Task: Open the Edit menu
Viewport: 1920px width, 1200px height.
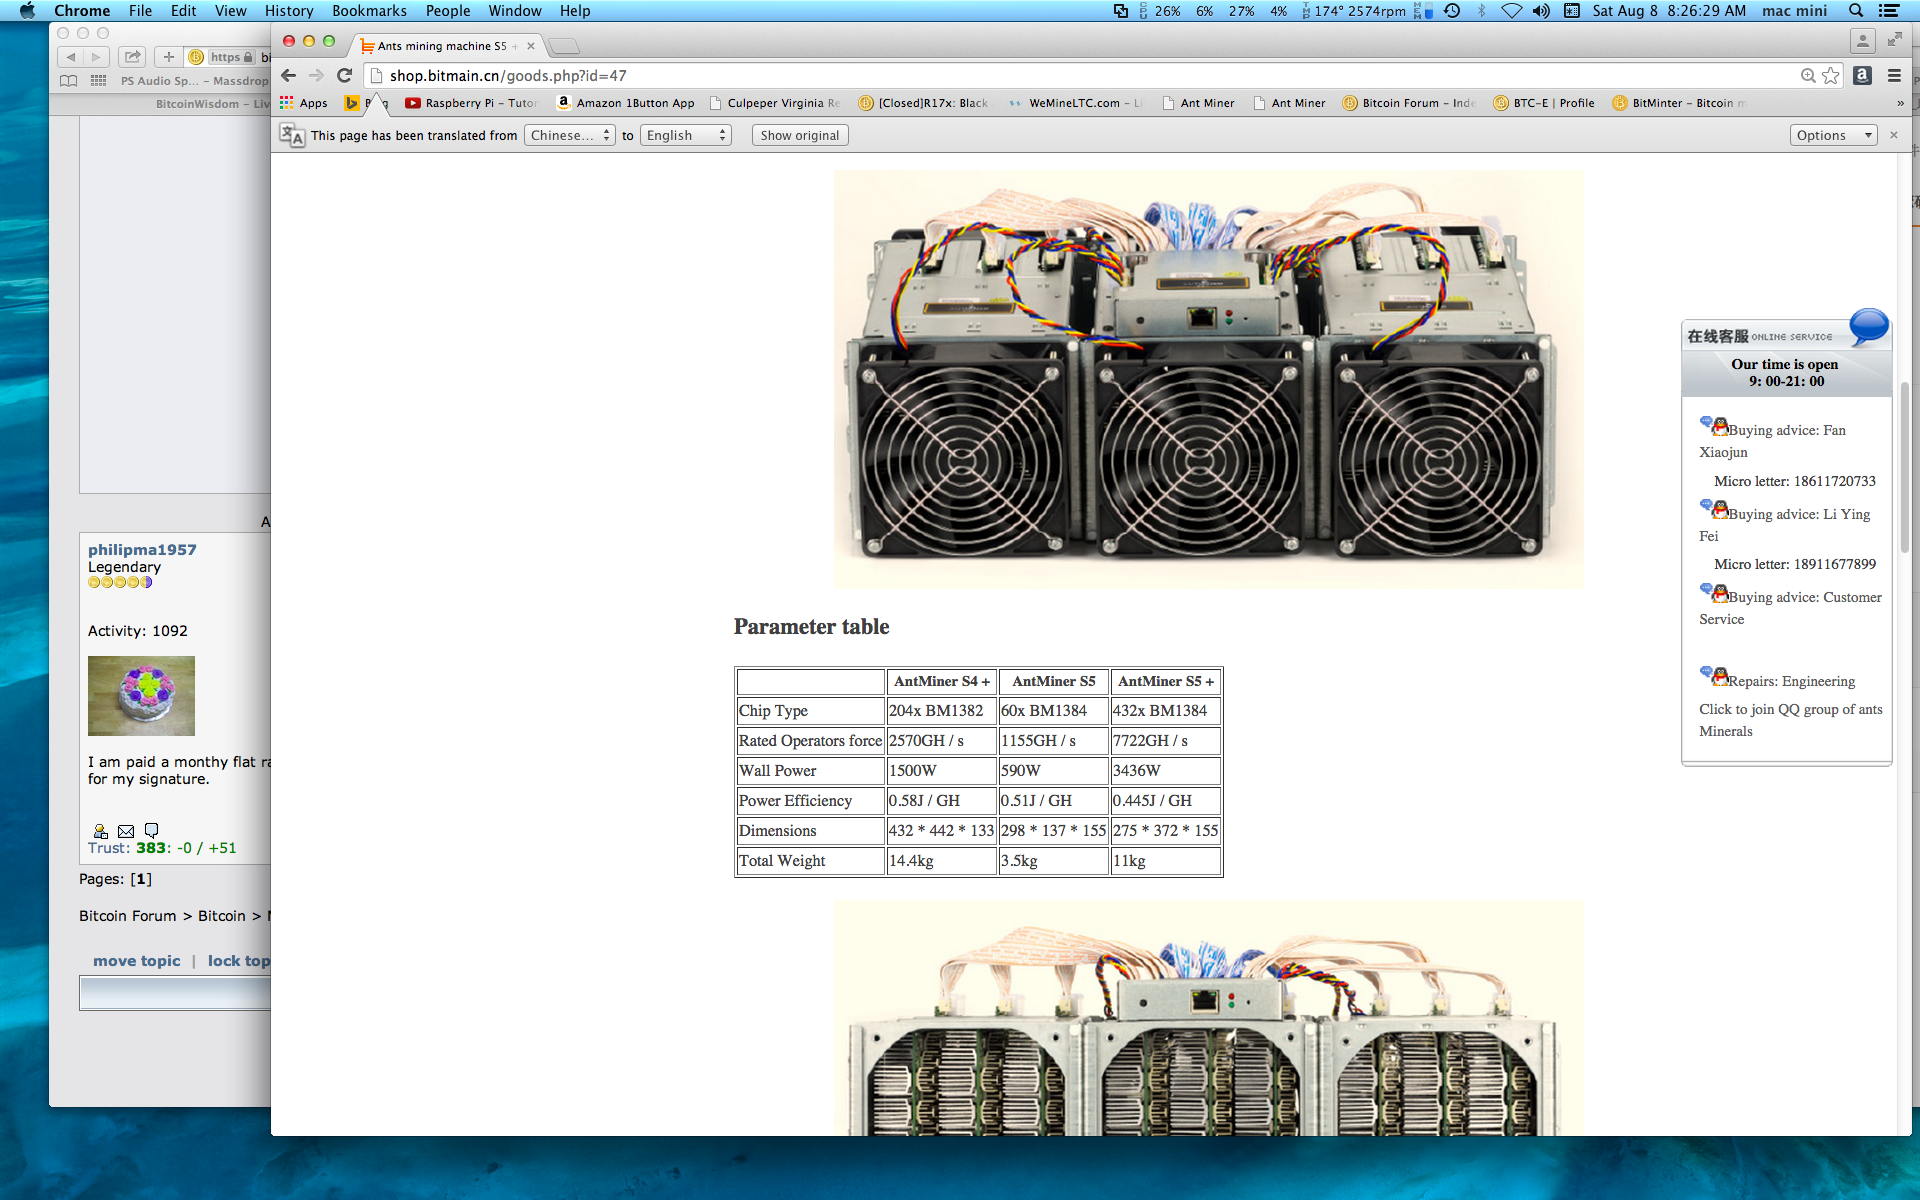Action: [x=183, y=11]
